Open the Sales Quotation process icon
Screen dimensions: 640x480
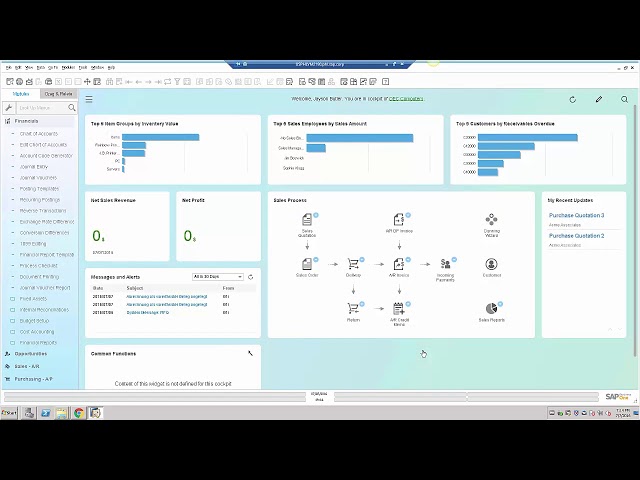tap(307, 220)
